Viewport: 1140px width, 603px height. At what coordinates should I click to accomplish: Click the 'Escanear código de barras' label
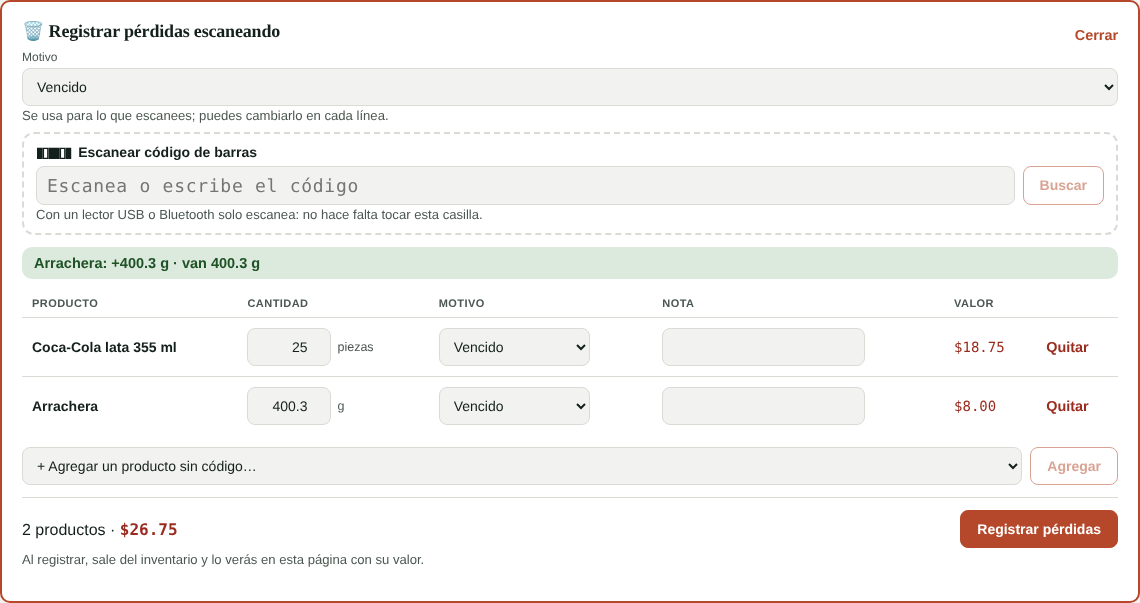(x=167, y=153)
